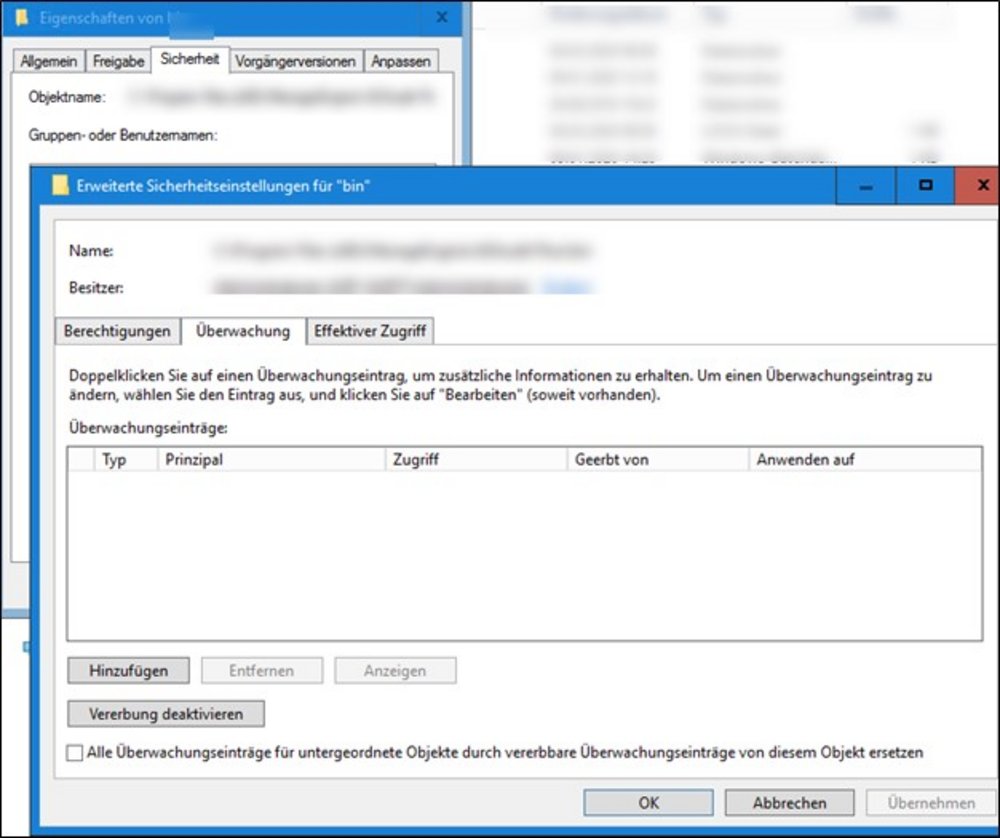Cancel using the Abbrechen button

(x=789, y=803)
